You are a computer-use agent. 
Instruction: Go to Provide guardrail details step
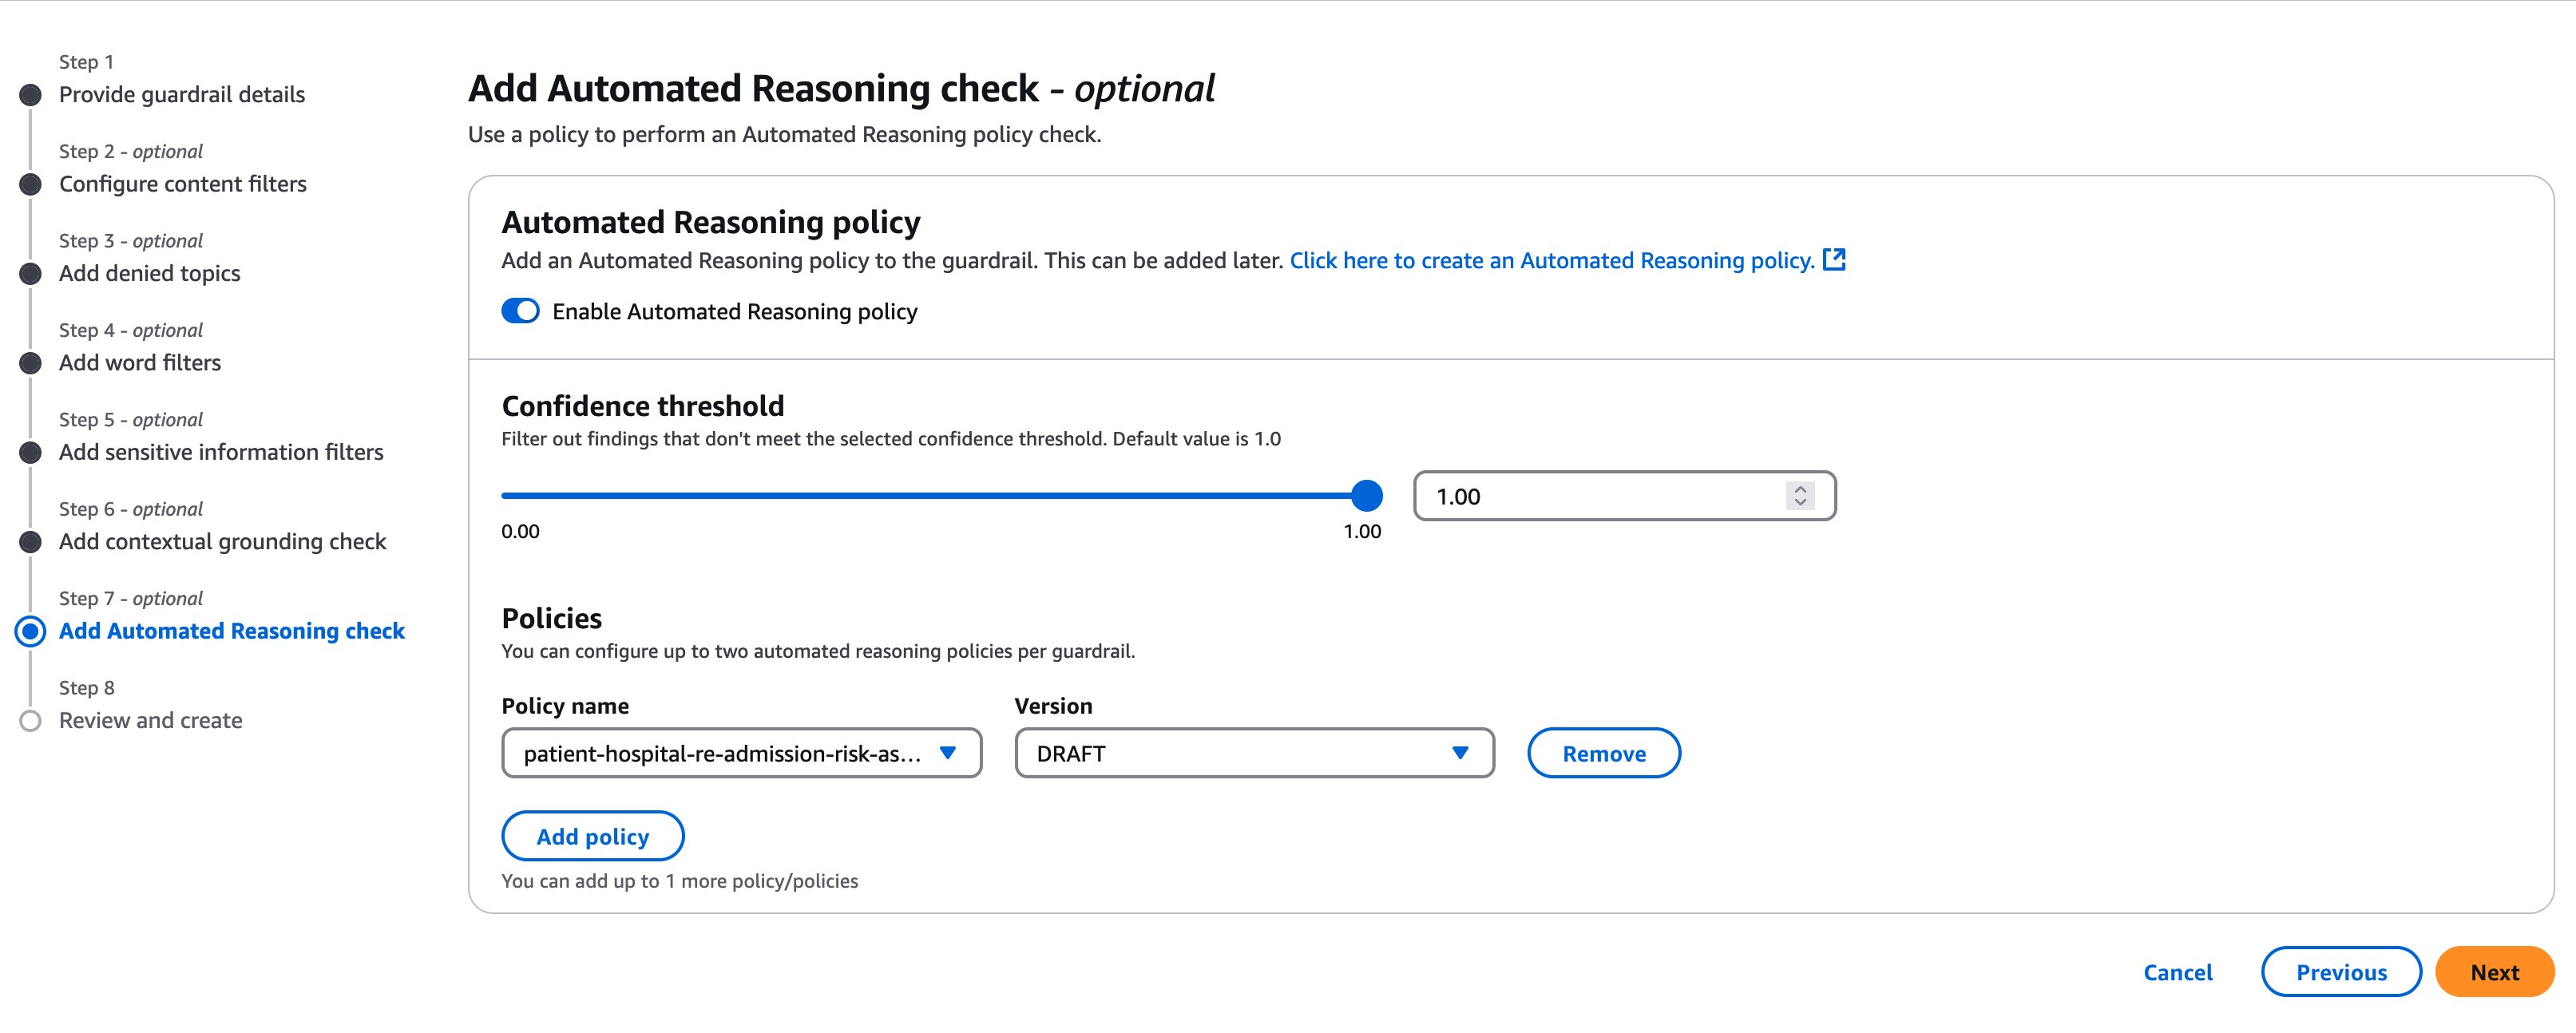pos(182,95)
